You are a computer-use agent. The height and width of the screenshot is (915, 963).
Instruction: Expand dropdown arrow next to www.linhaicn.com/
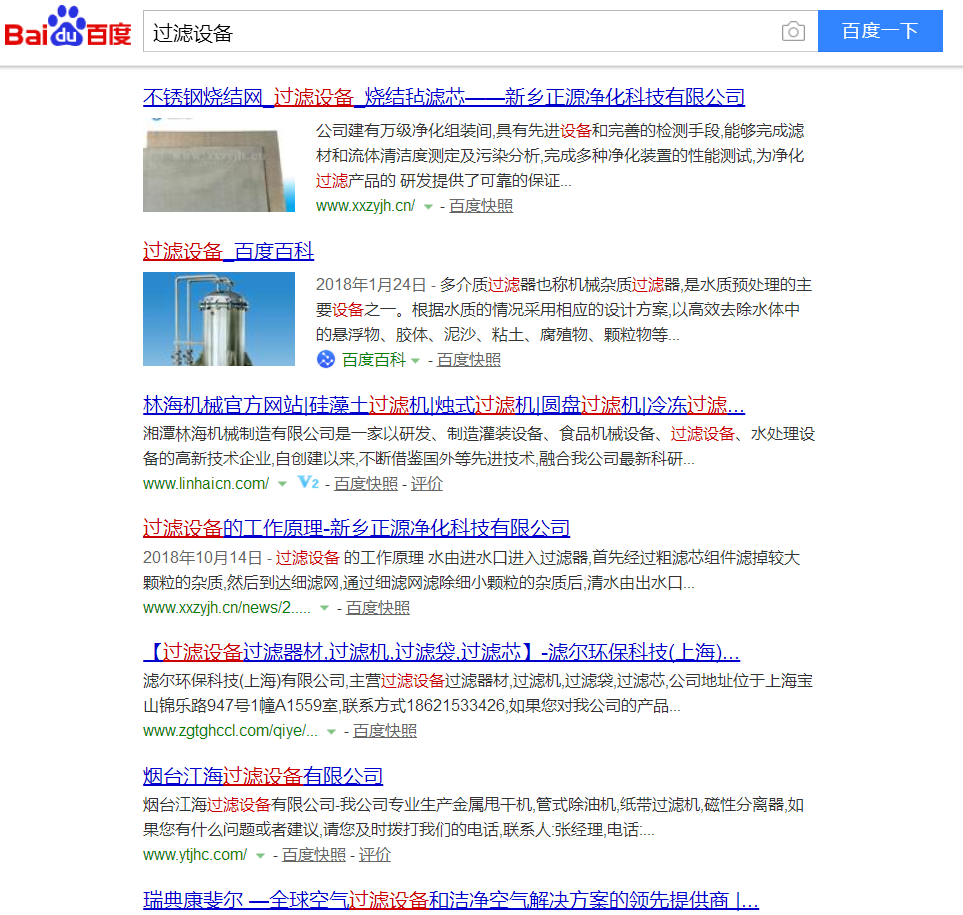(282, 484)
